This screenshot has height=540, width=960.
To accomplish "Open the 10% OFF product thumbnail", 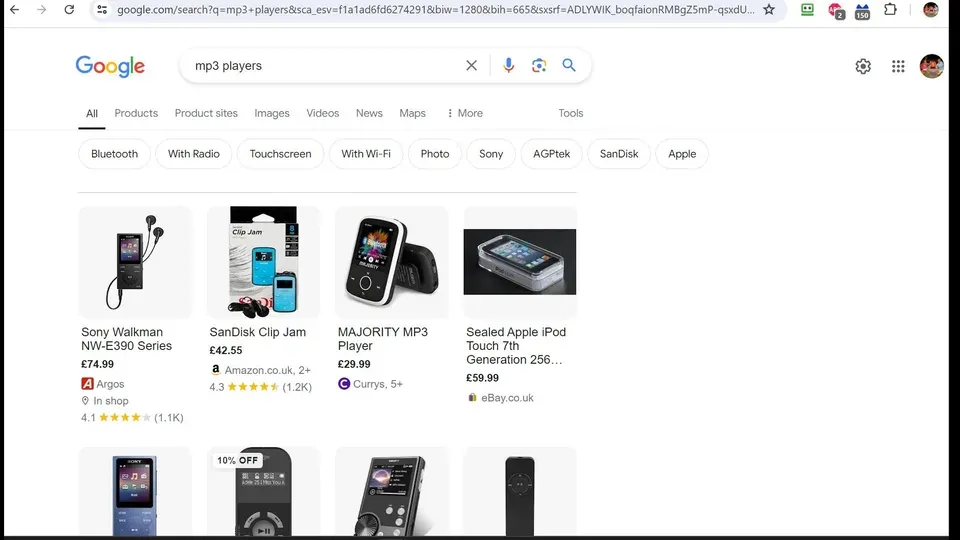I will 263,493.
